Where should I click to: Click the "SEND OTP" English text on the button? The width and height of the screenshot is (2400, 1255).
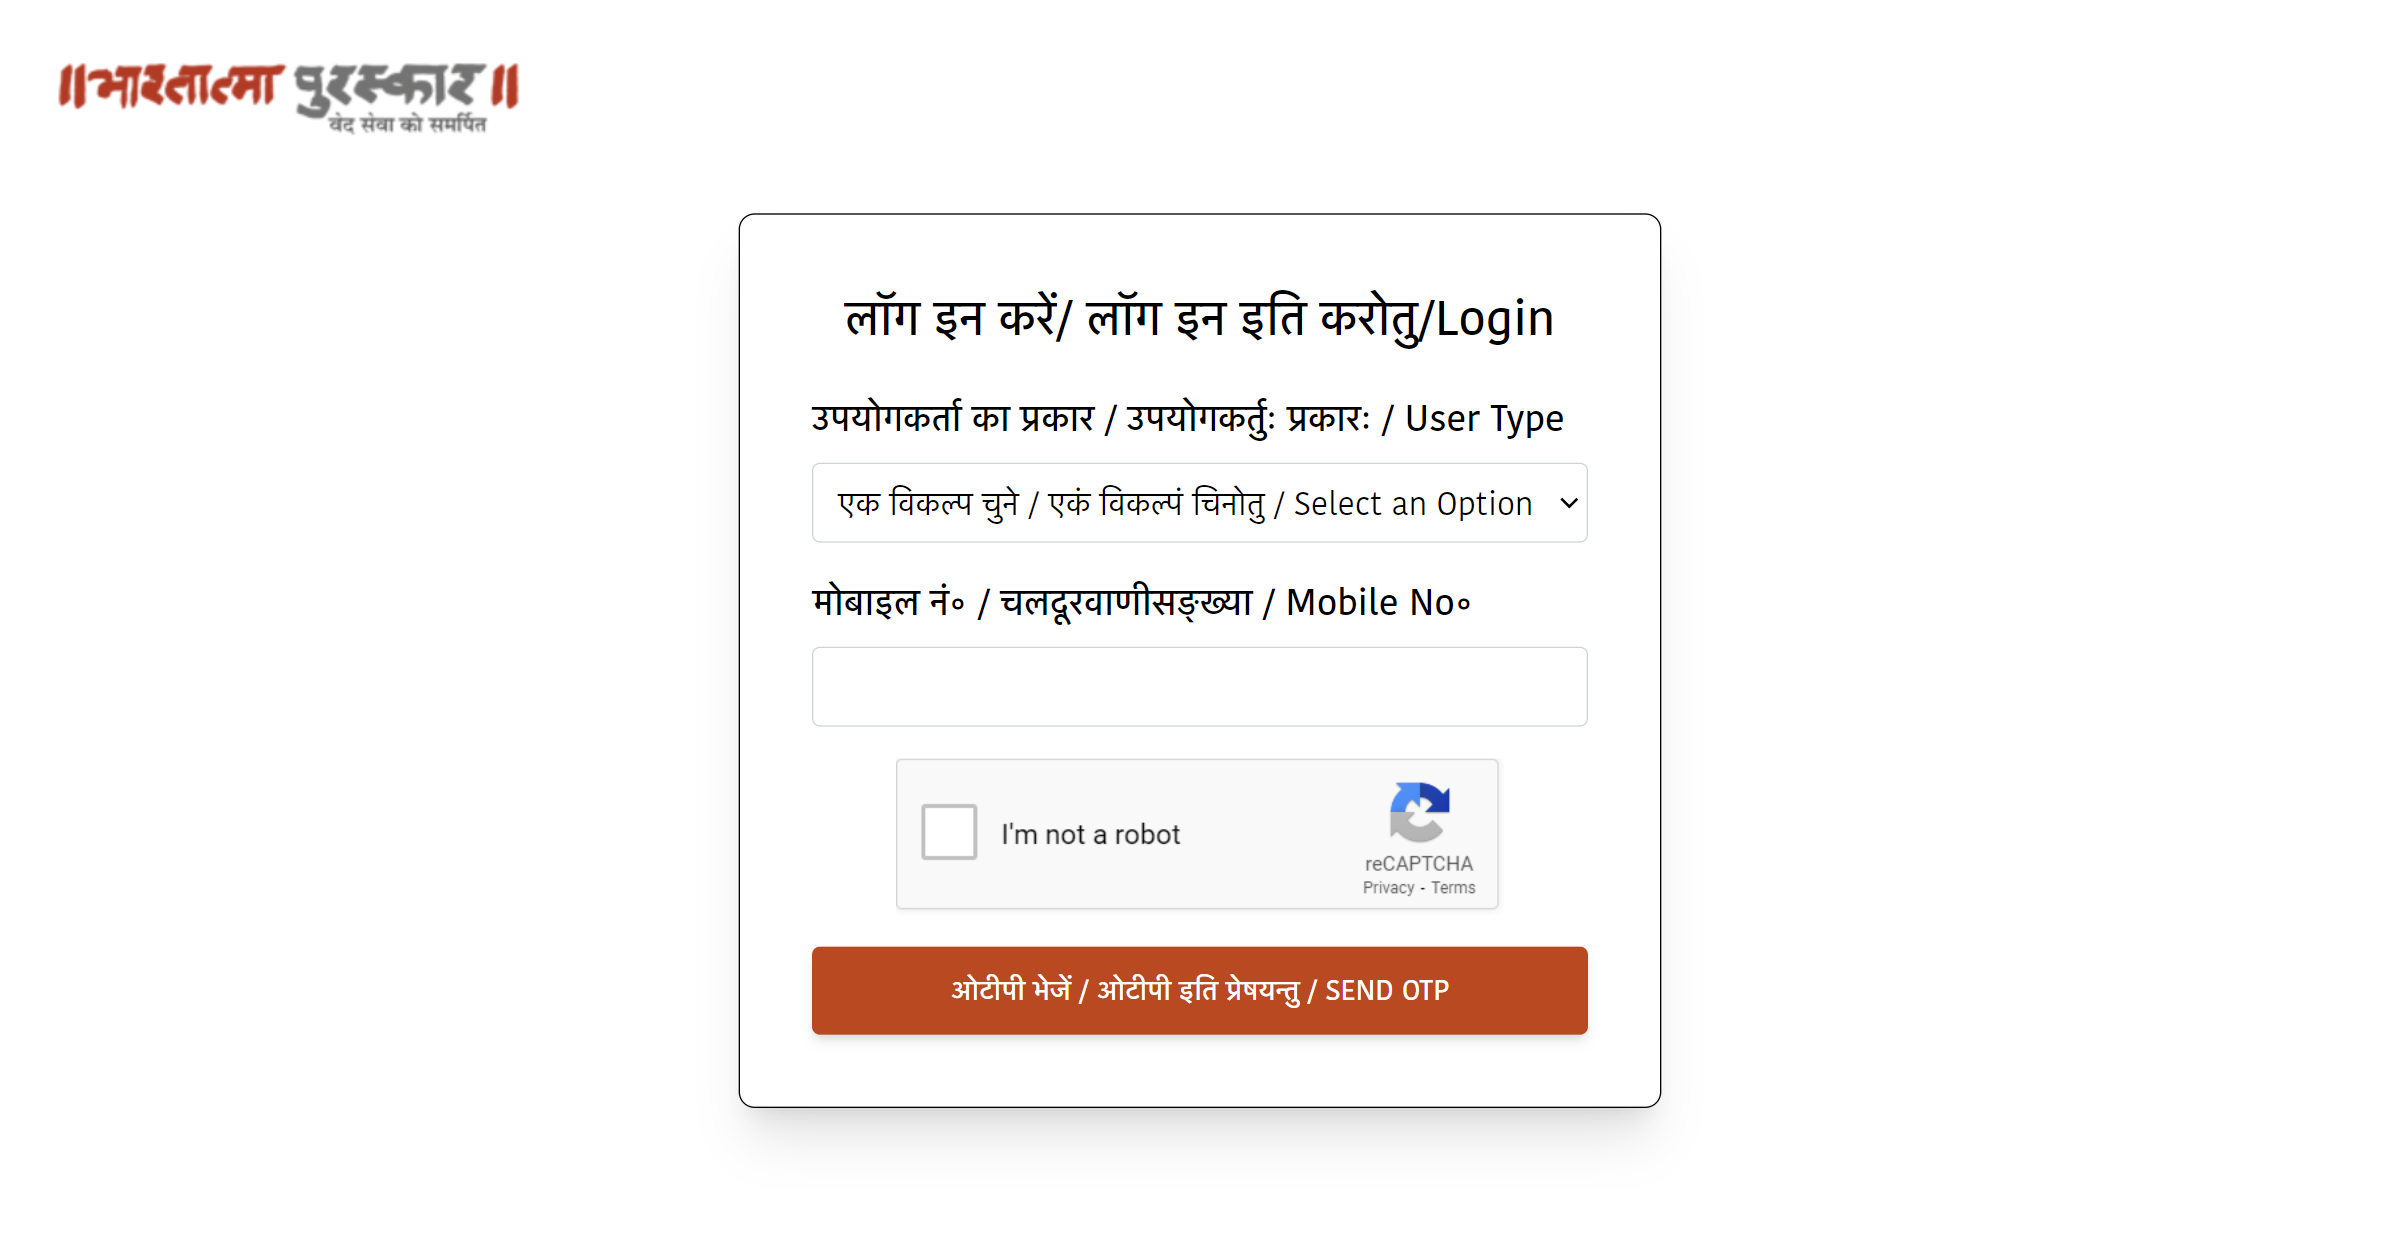1387,991
